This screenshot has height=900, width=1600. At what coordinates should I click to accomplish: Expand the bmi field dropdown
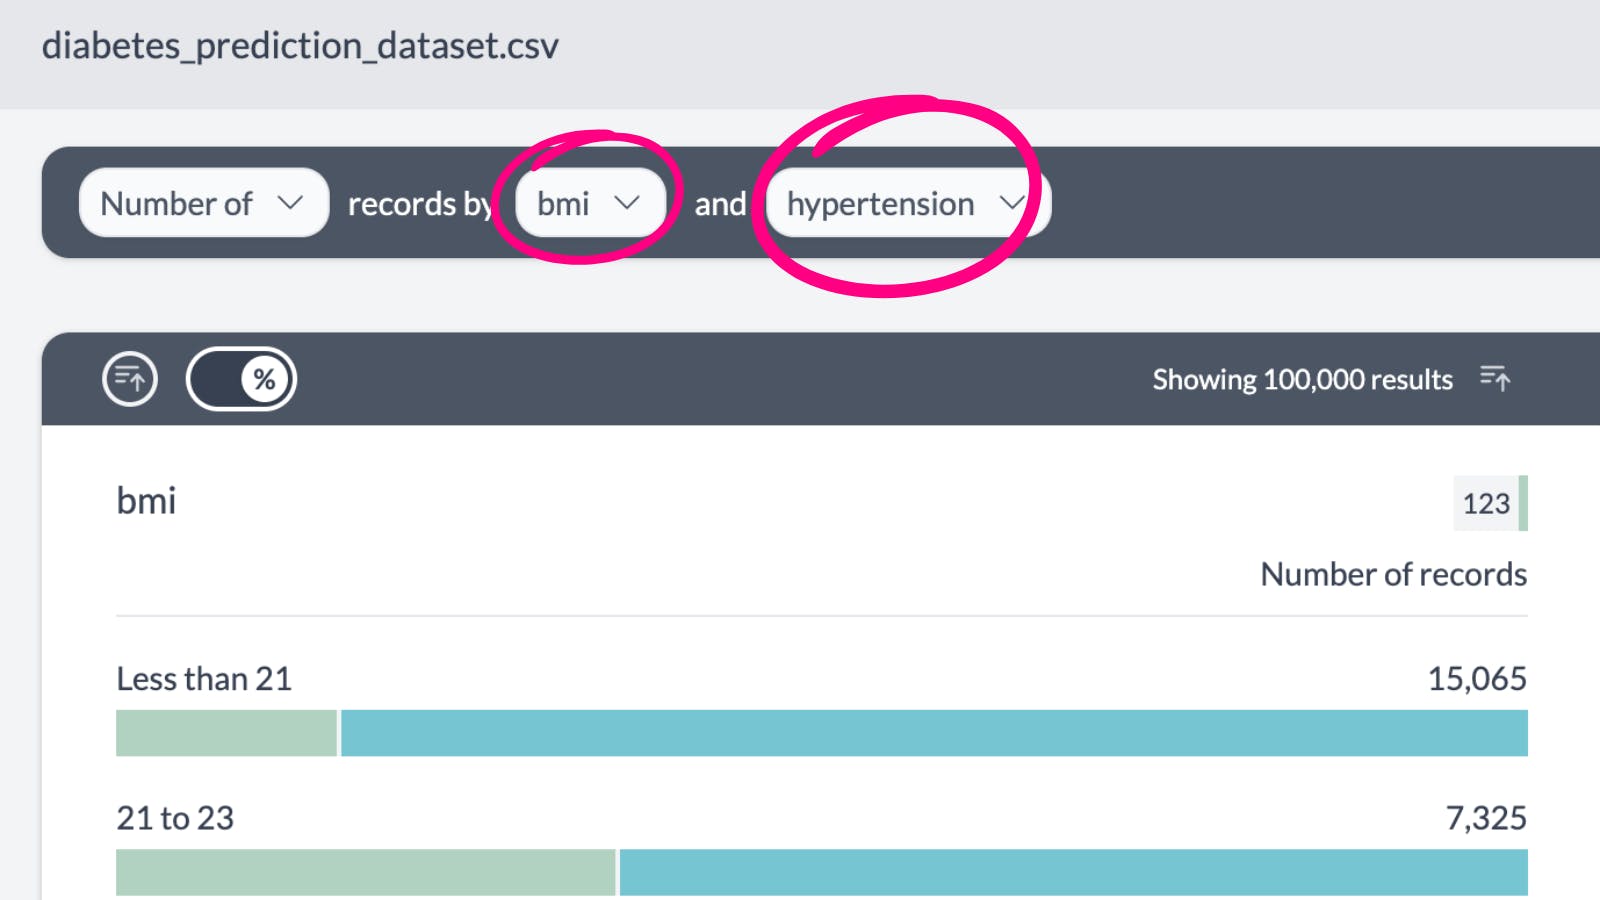coord(589,203)
